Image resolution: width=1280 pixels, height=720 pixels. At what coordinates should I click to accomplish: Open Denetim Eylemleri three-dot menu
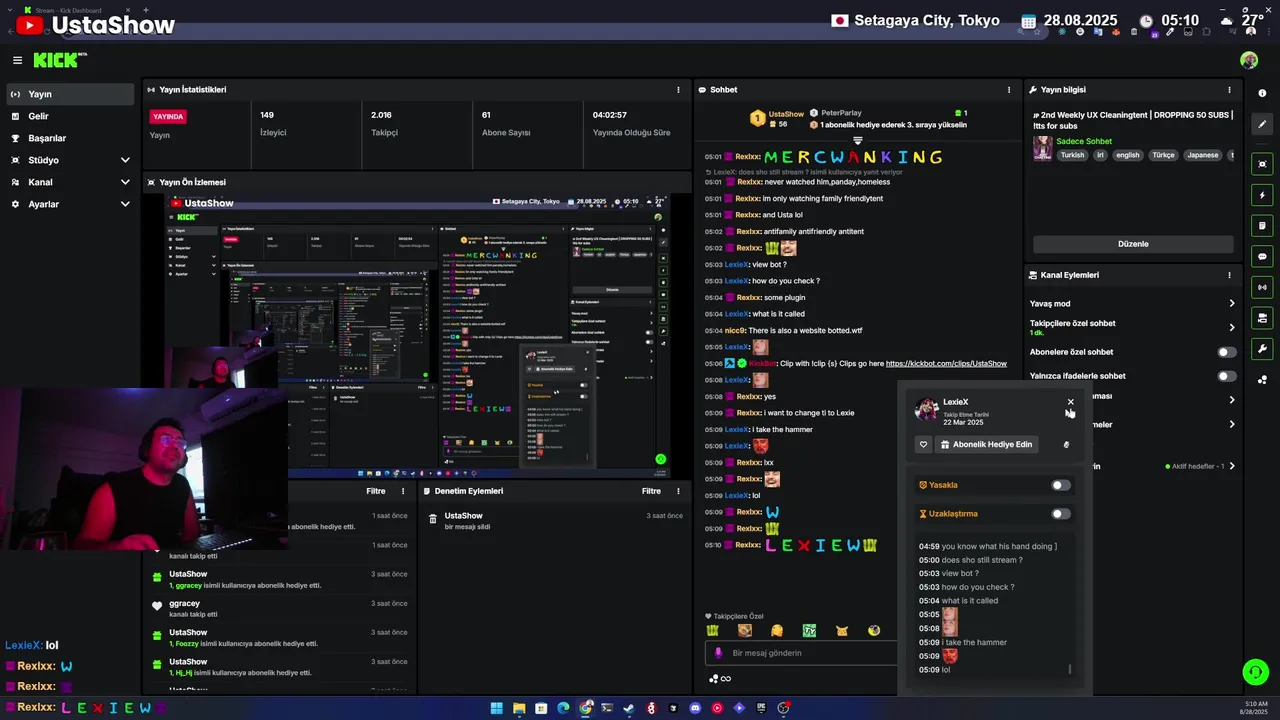[x=678, y=491]
